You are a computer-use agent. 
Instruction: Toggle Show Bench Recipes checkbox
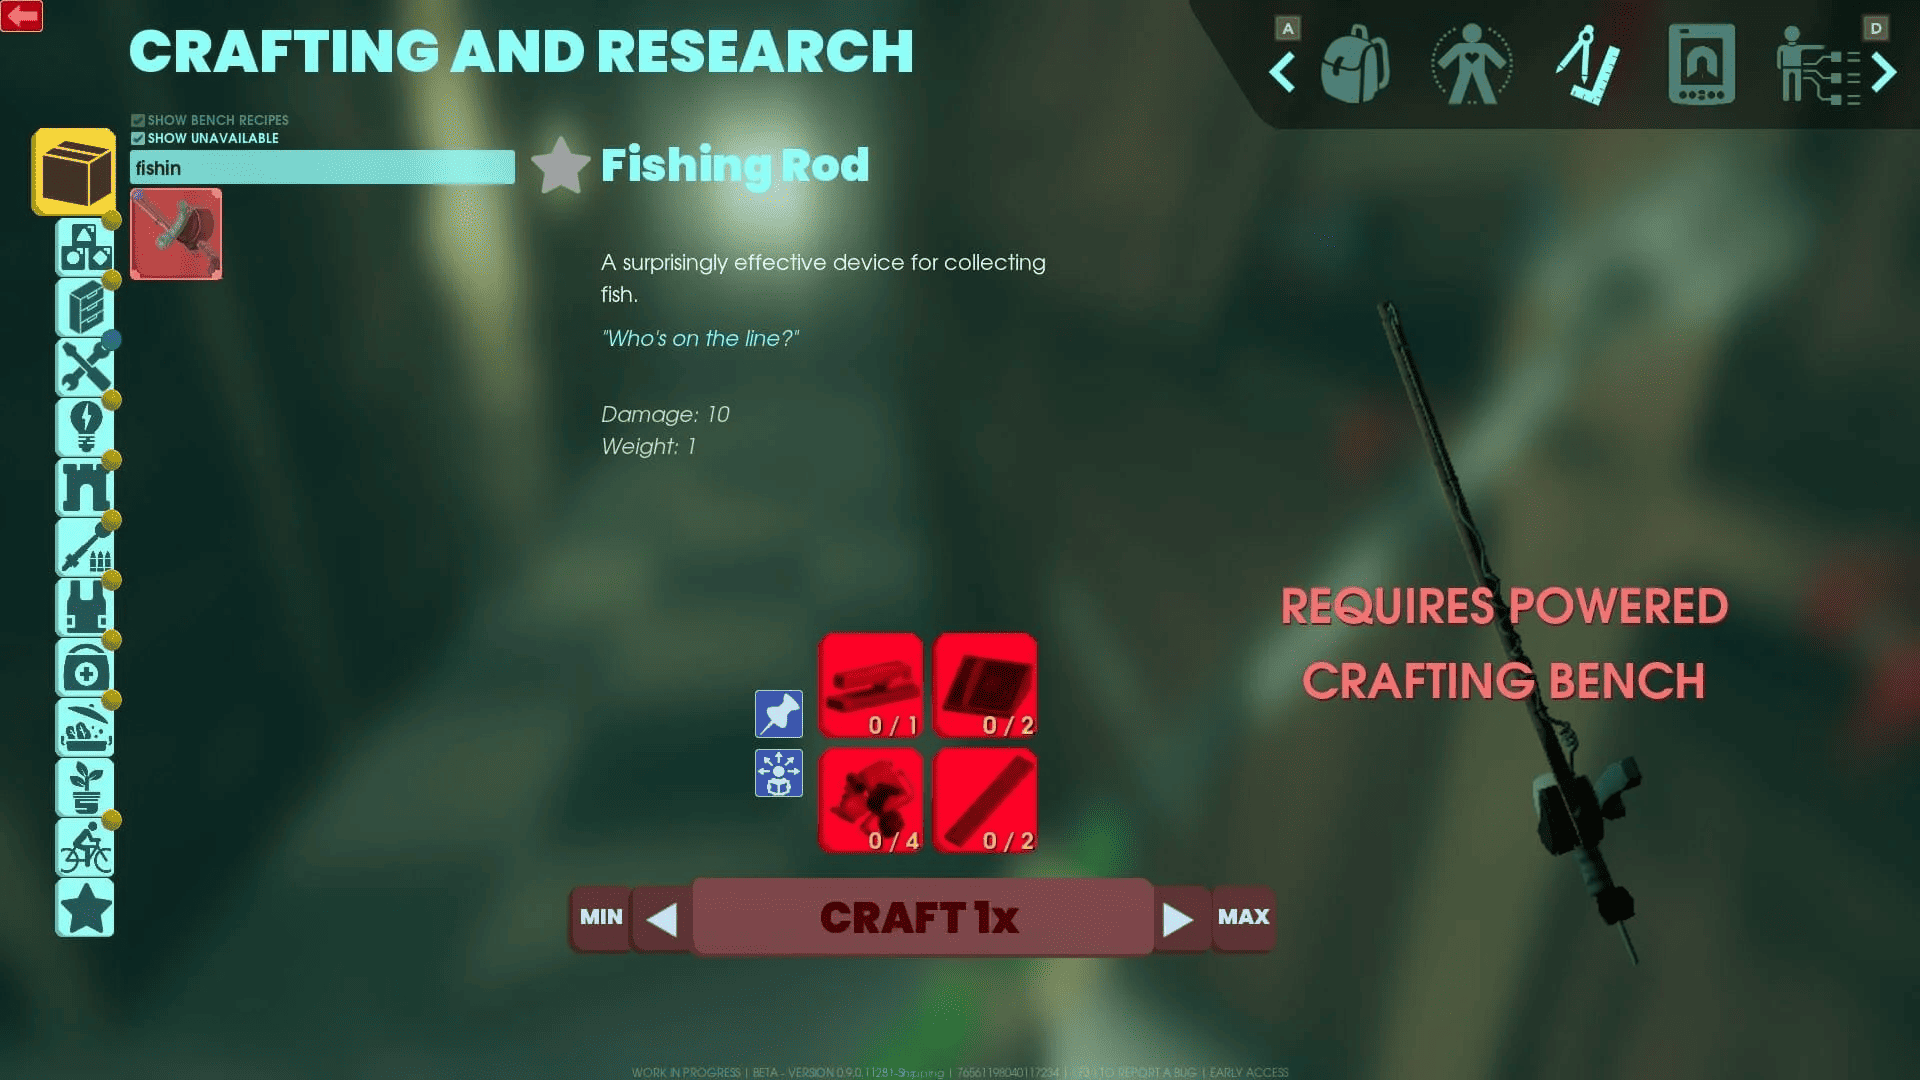(136, 120)
